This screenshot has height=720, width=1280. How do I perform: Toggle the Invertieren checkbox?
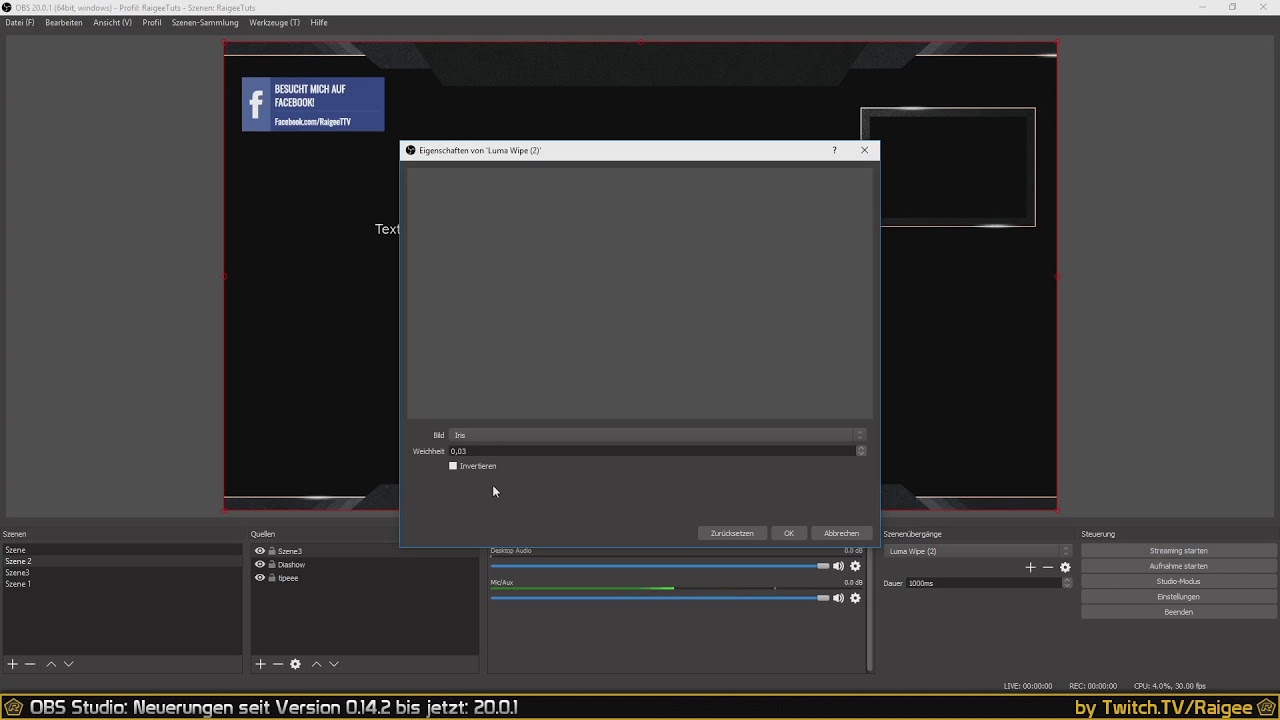[453, 466]
